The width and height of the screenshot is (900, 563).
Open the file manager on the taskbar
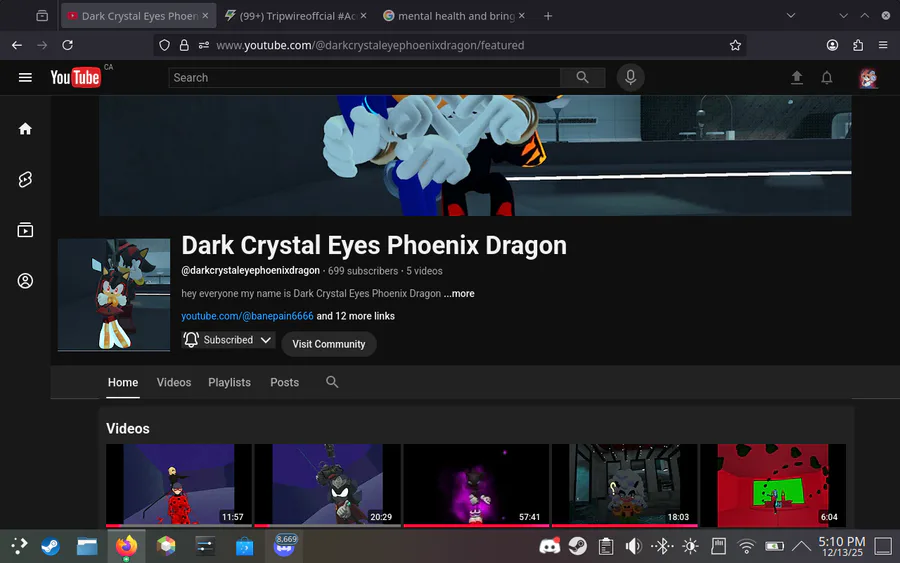pyautogui.click(x=87, y=546)
